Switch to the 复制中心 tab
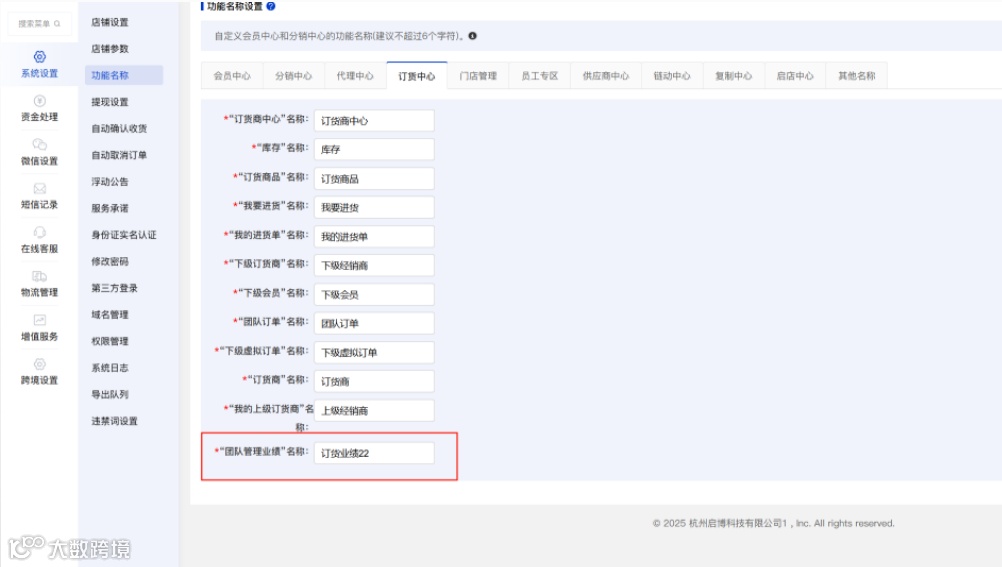 tap(734, 75)
